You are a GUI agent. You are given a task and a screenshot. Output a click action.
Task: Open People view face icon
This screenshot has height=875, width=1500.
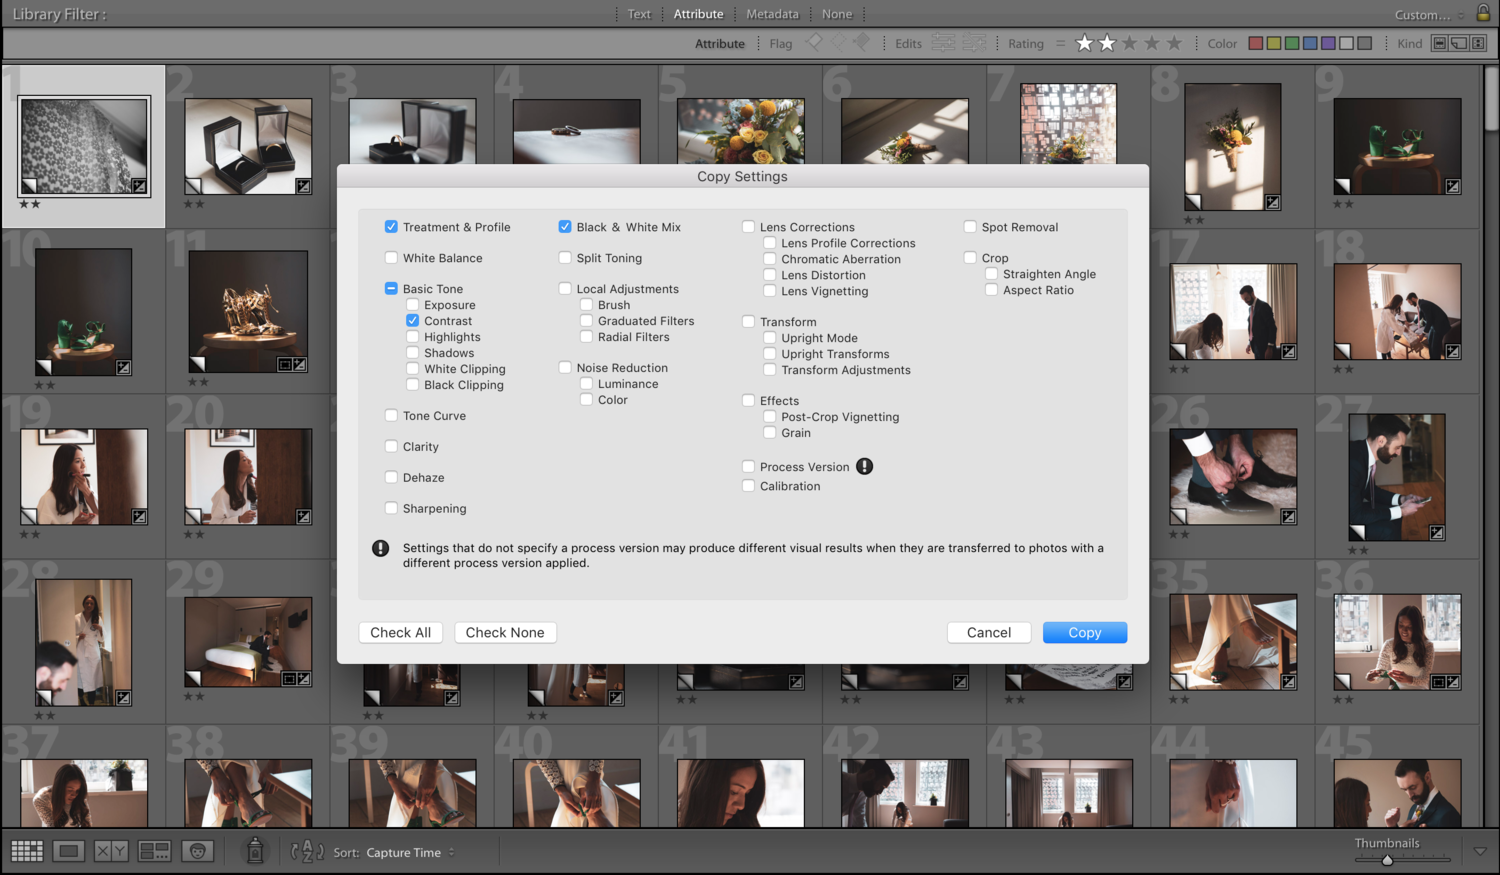197,851
